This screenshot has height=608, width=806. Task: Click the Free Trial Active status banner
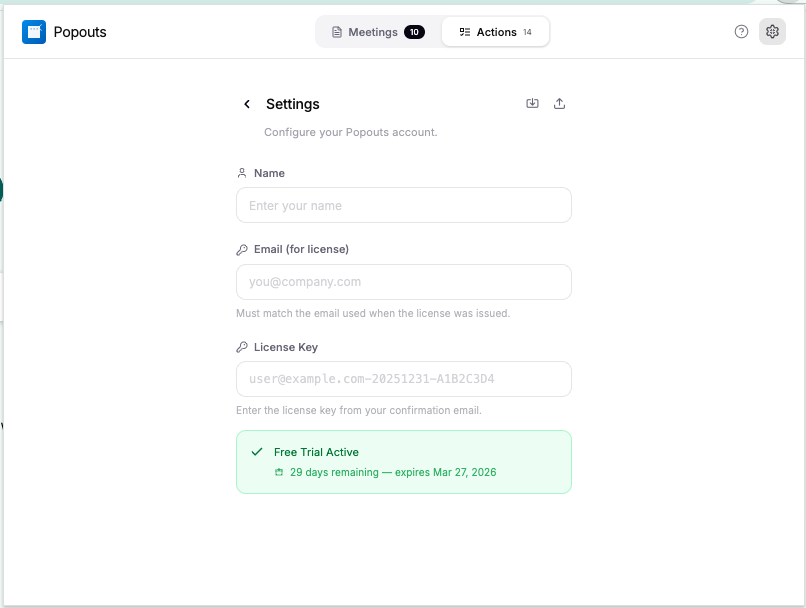click(x=403, y=460)
